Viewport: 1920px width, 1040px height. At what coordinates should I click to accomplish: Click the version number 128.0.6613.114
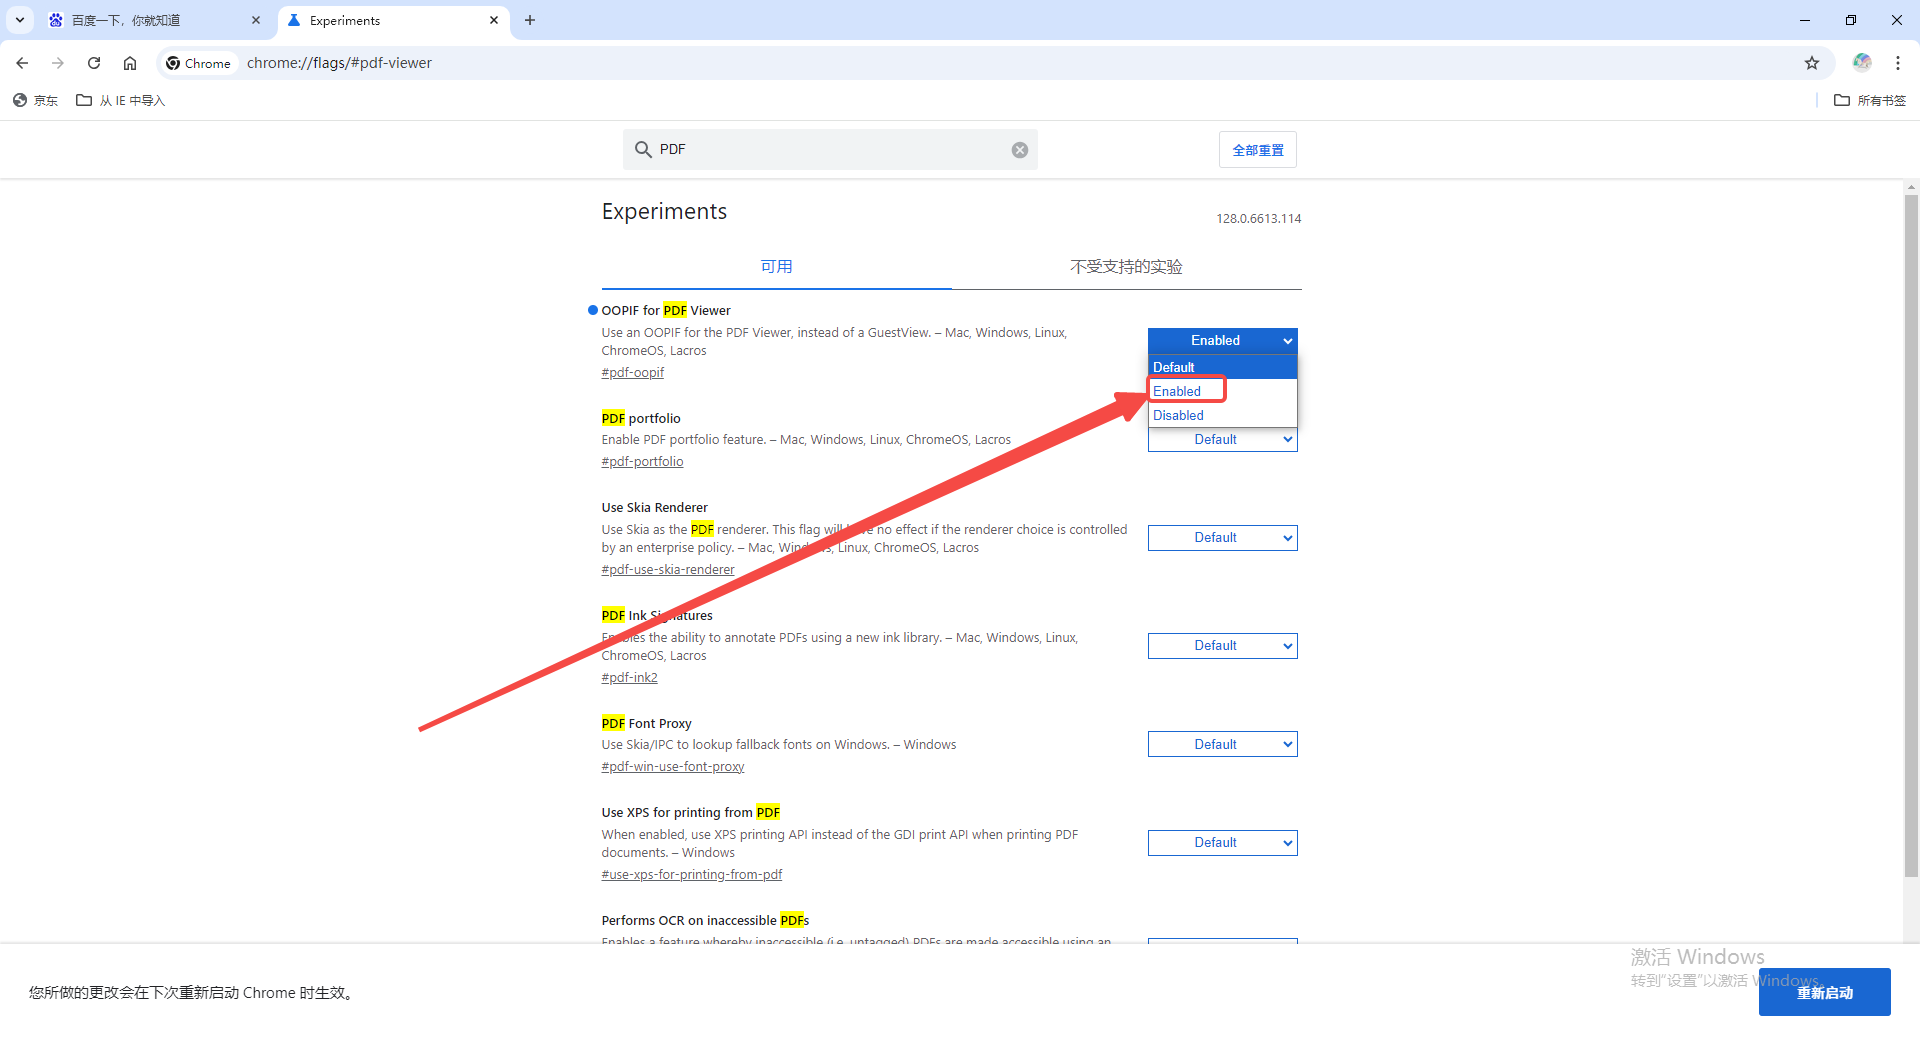tap(1258, 218)
